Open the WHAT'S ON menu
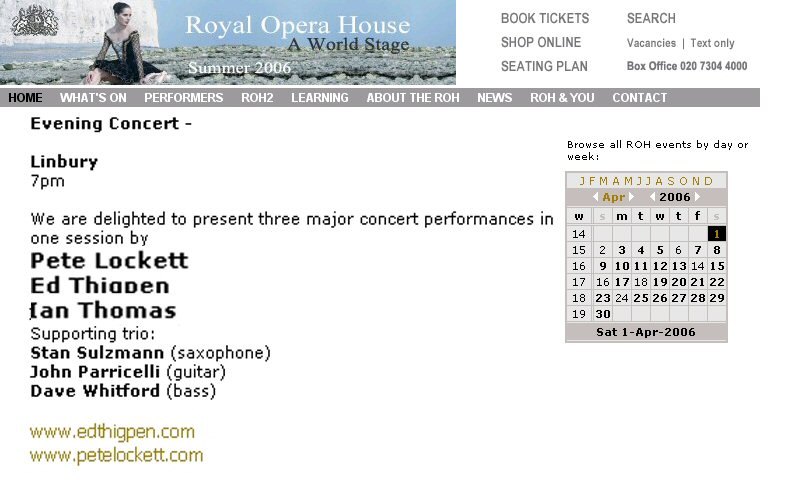The width and height of the screenshot is (786, 491). coord(93,98)
